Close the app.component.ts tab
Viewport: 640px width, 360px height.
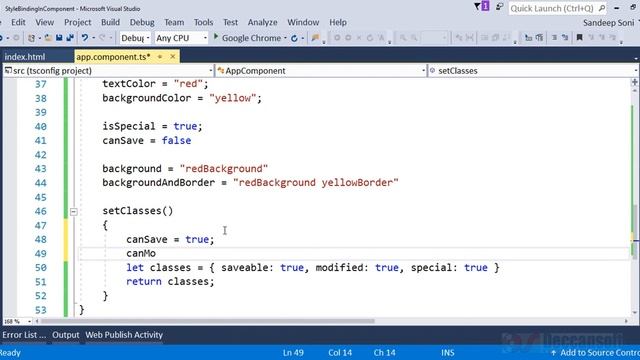(x=173, y=57)
